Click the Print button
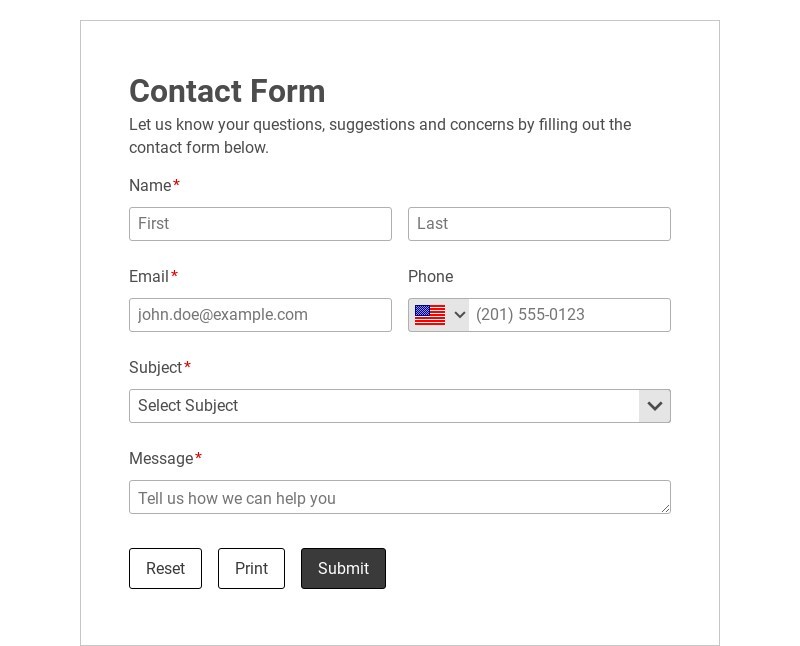800x646 pixels. 251,568
